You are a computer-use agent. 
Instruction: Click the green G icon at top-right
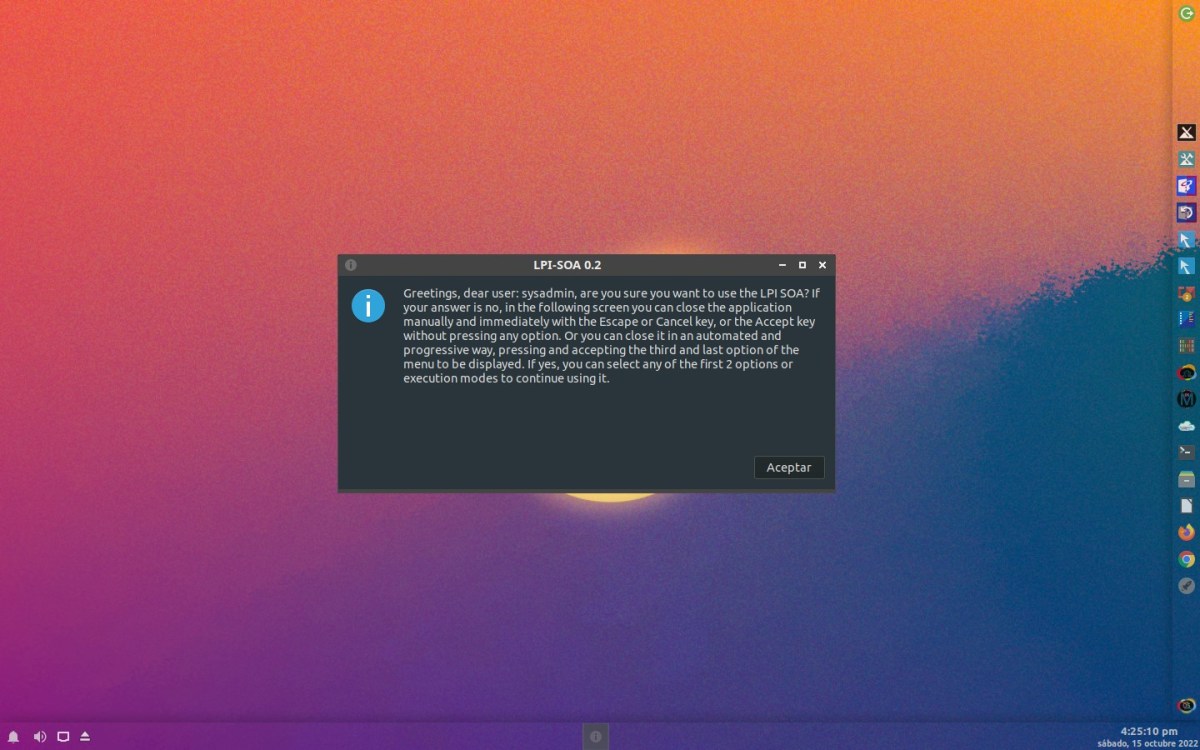point(1186,13)
